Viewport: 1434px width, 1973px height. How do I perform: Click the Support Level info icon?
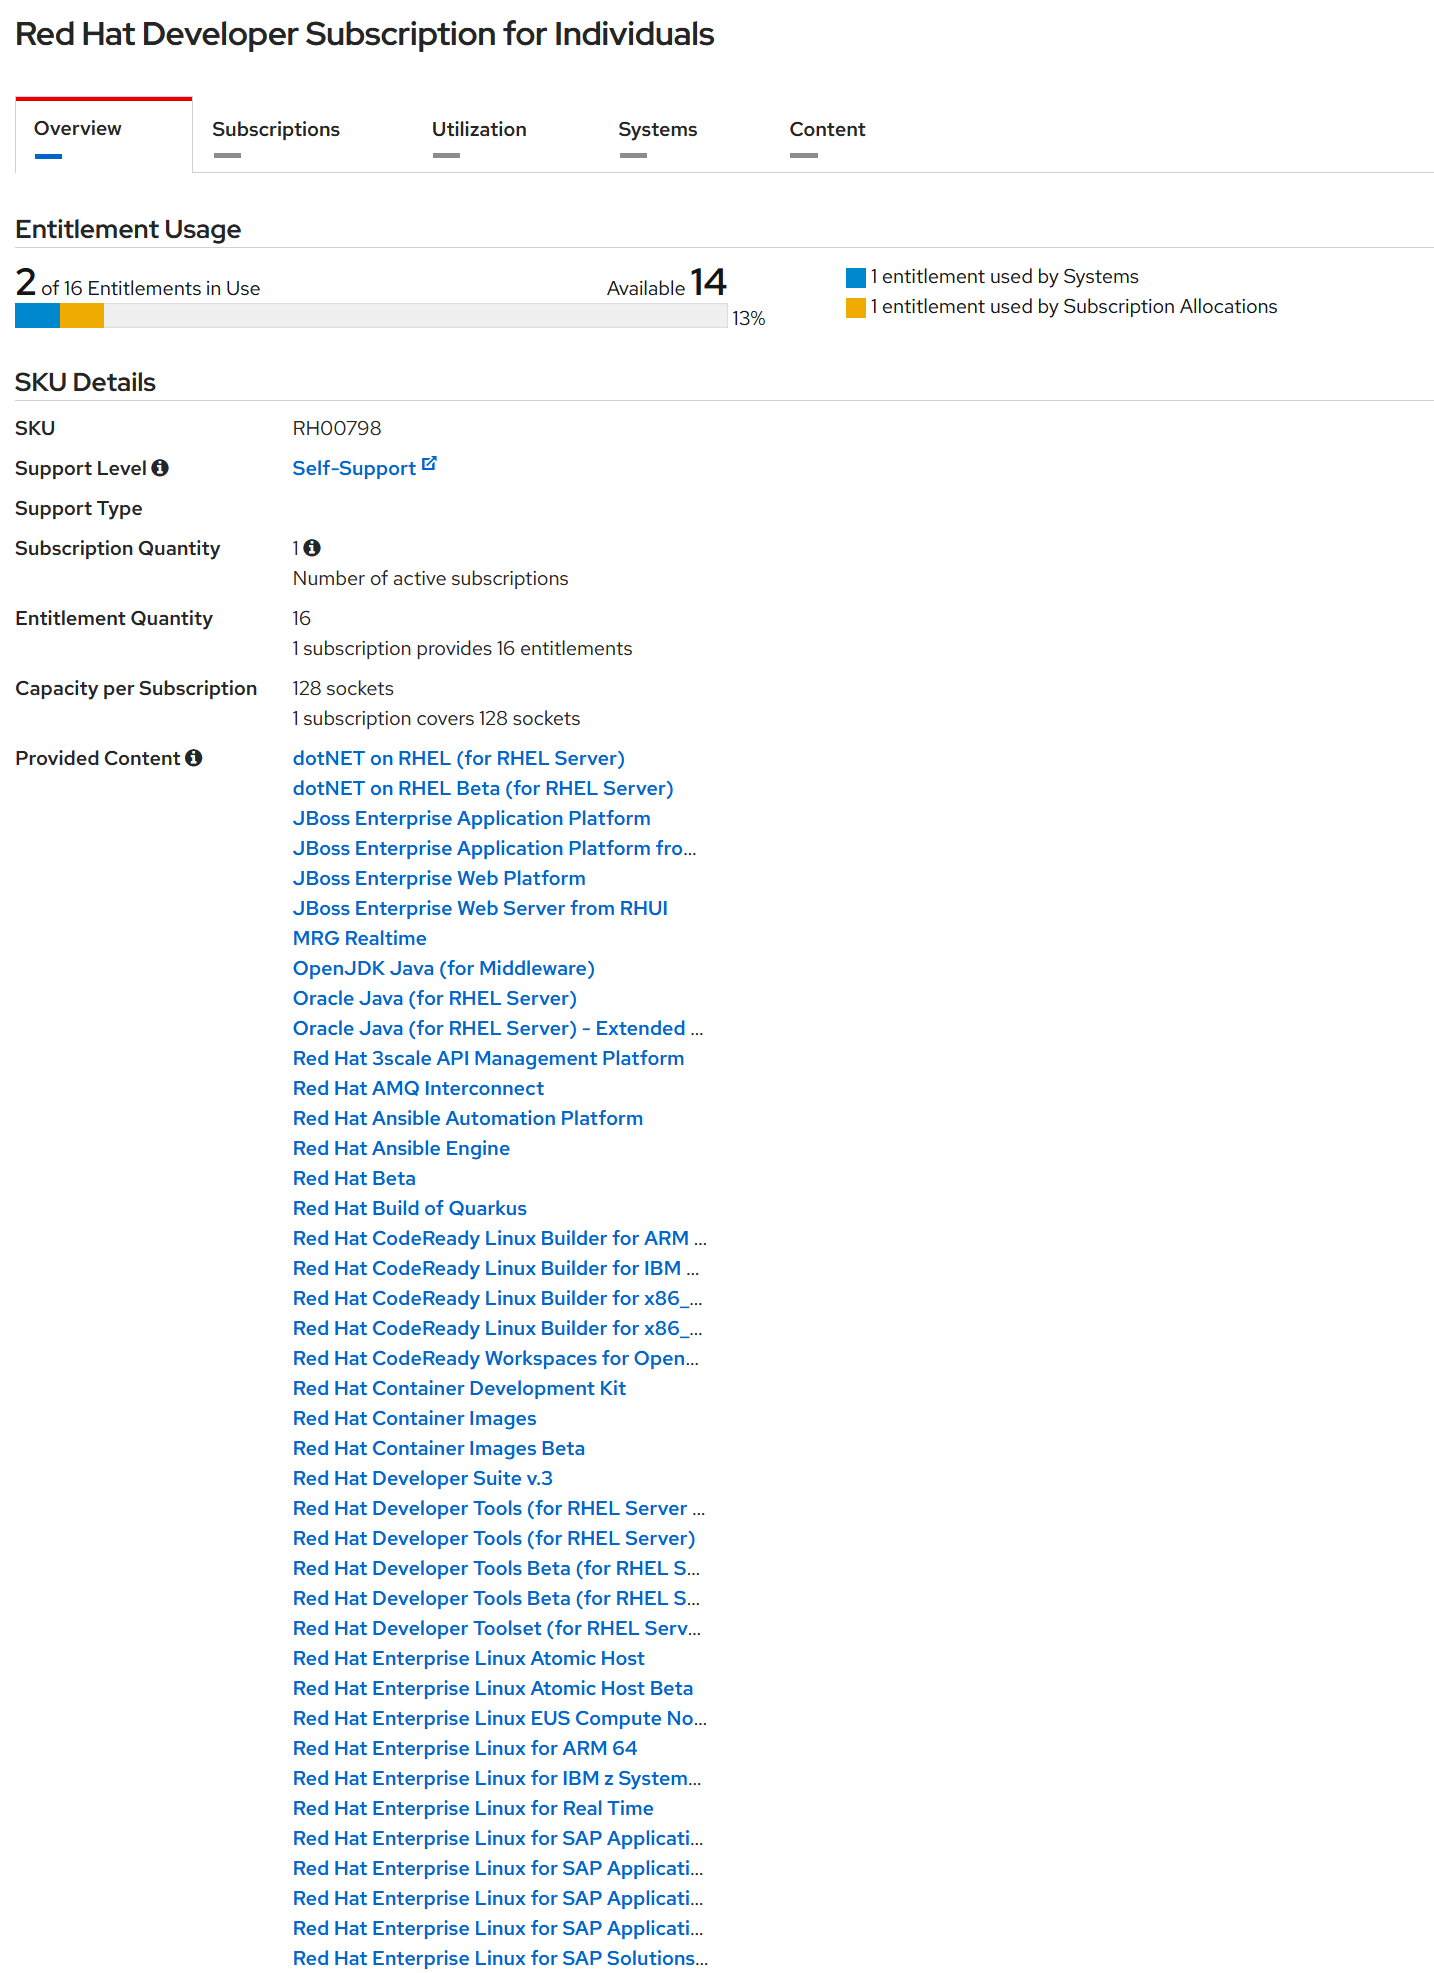pos(160,468)
